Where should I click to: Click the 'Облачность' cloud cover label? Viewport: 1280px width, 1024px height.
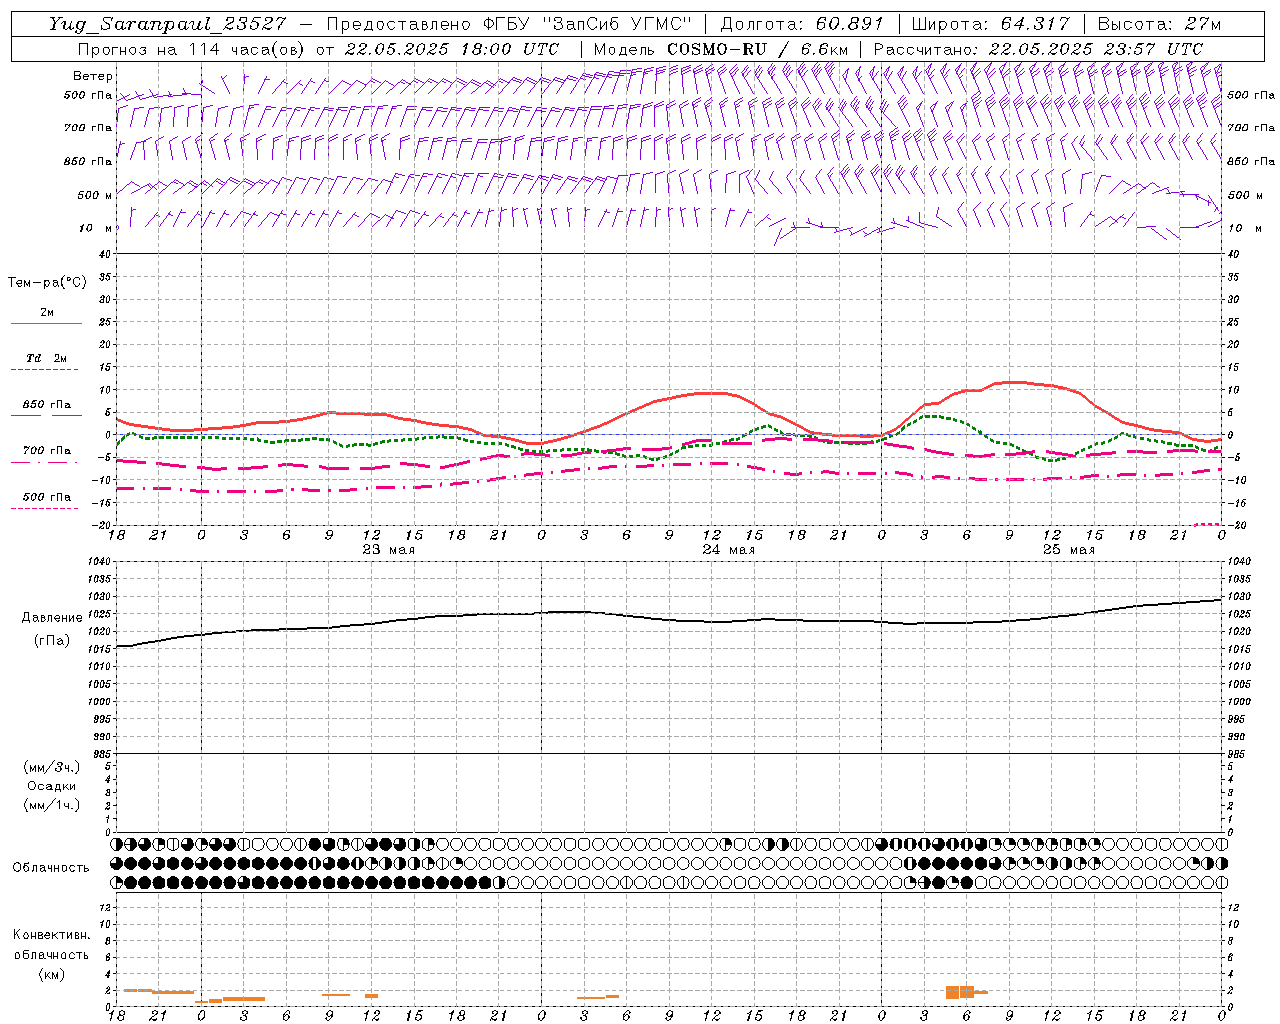tap(51, 868)
